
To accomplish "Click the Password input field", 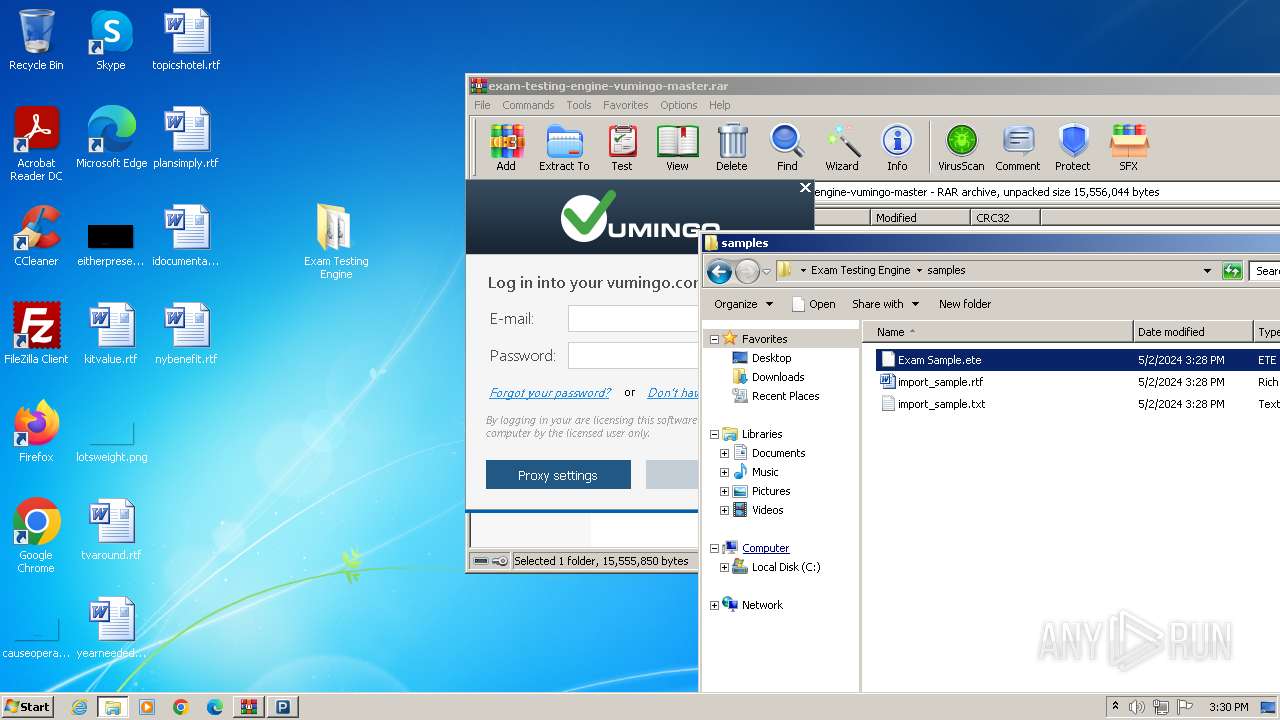I will tap(633, 355).
